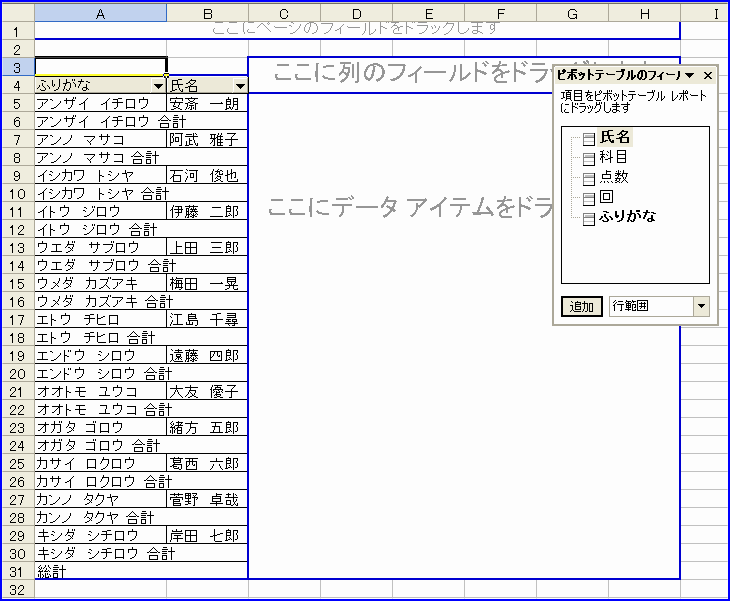This screenshot has width=730, height=601.
Task: Click cell 遠藤 四郎
Action: coord(207,356)
